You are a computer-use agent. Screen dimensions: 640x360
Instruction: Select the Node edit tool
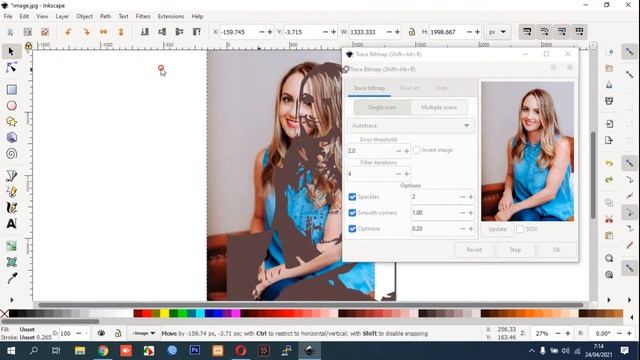[11, 68]
